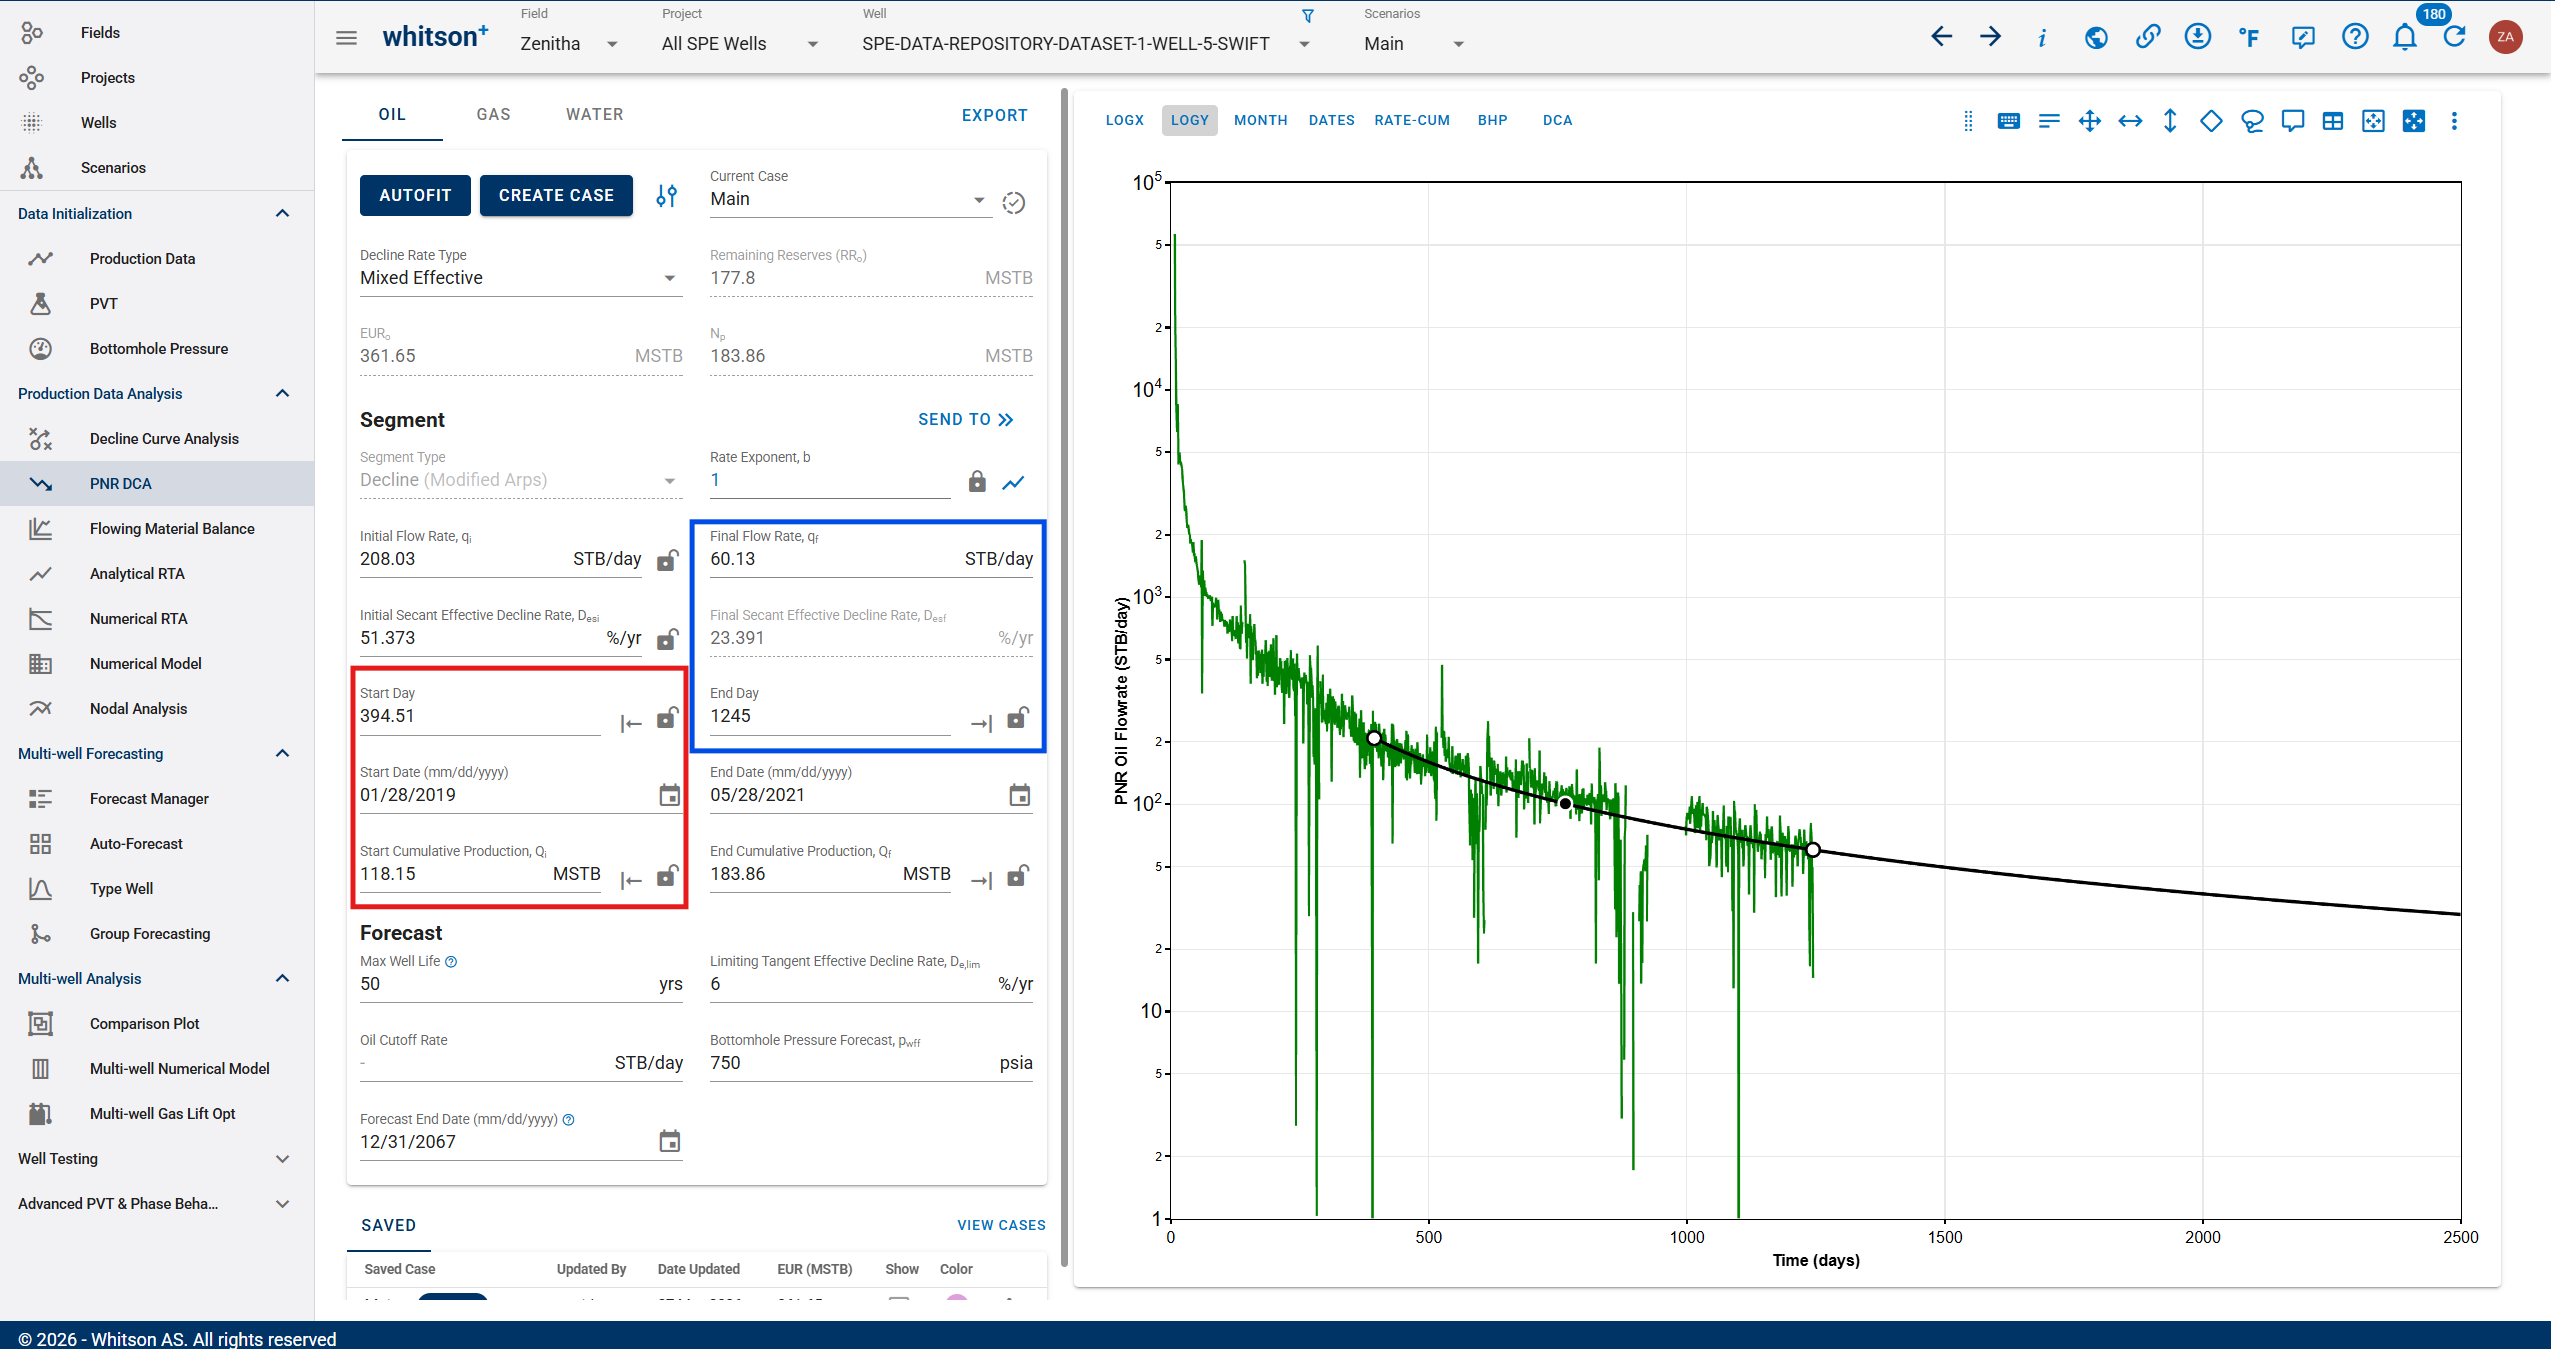Click the temperature unit °F icon
This screenshot has width=2555, height=1349.
click(2249, 38)
